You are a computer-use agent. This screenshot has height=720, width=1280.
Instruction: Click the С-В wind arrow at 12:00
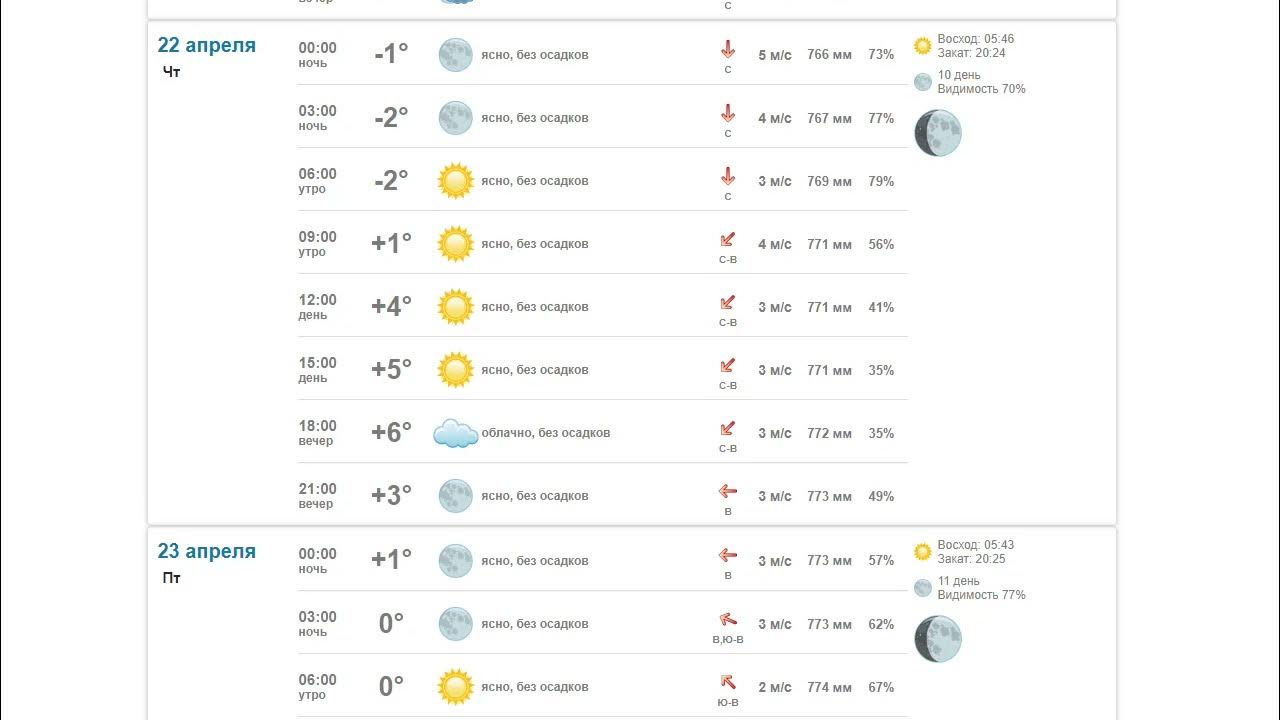(x=728, y=302)
